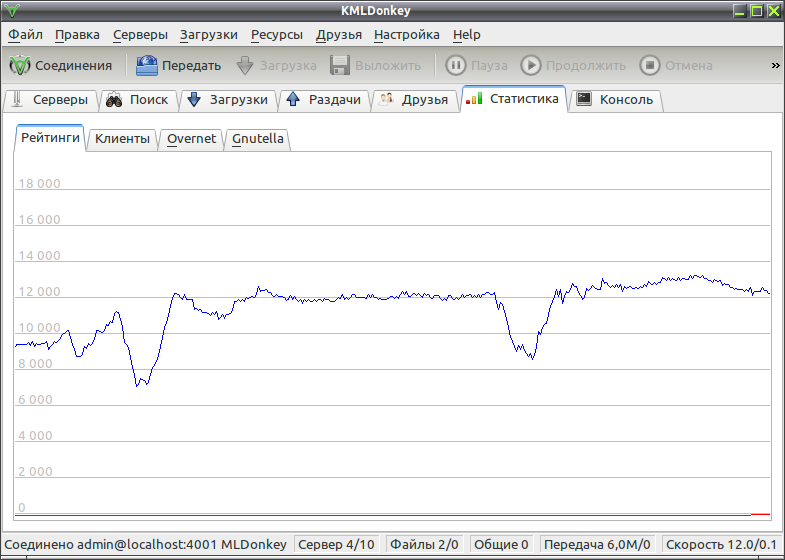The image size is (785, 560).
Task: Click the '4 000' axis label
Action: click(x=35, y=436)
